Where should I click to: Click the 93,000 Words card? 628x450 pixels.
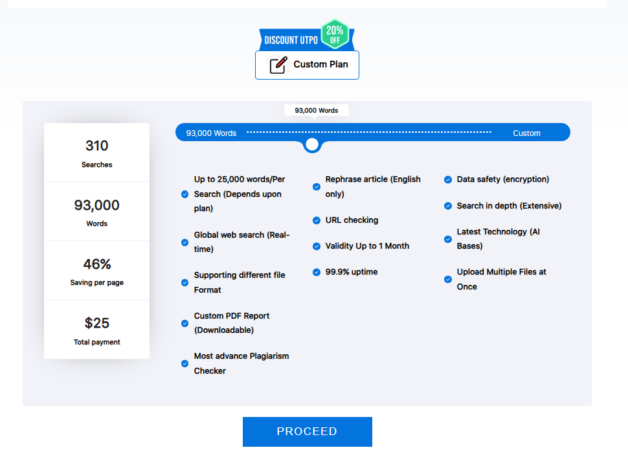[x=97, y=211]
